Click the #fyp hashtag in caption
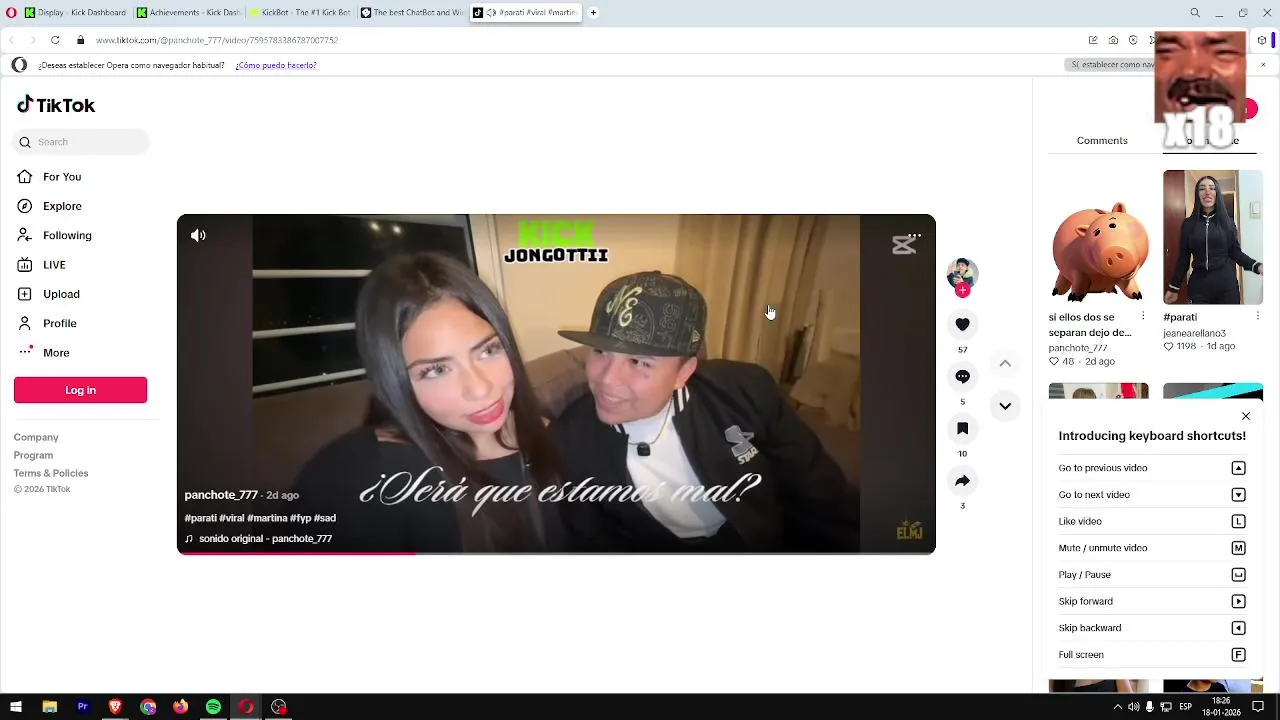This screenshot has width=1280, height=720. coord(300,518)
